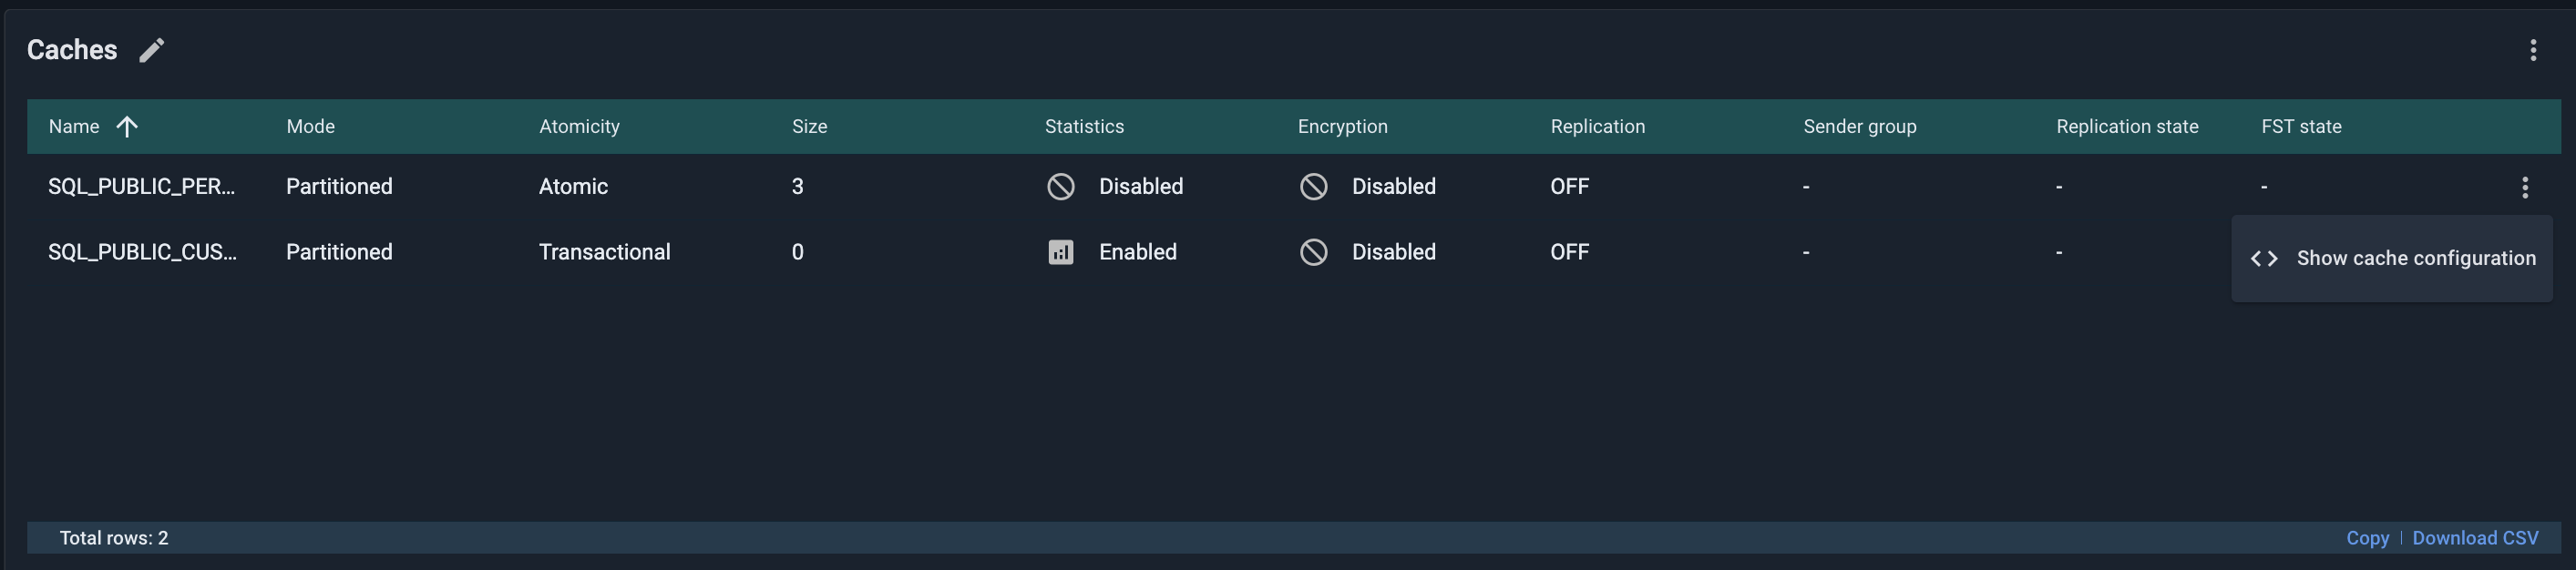Image resolution: width=2576 pixels, height=570 pixels.
Task: Click encryption disabled icon for SQL_PUBLIC_PER row
Action: tap(1313, 187)
